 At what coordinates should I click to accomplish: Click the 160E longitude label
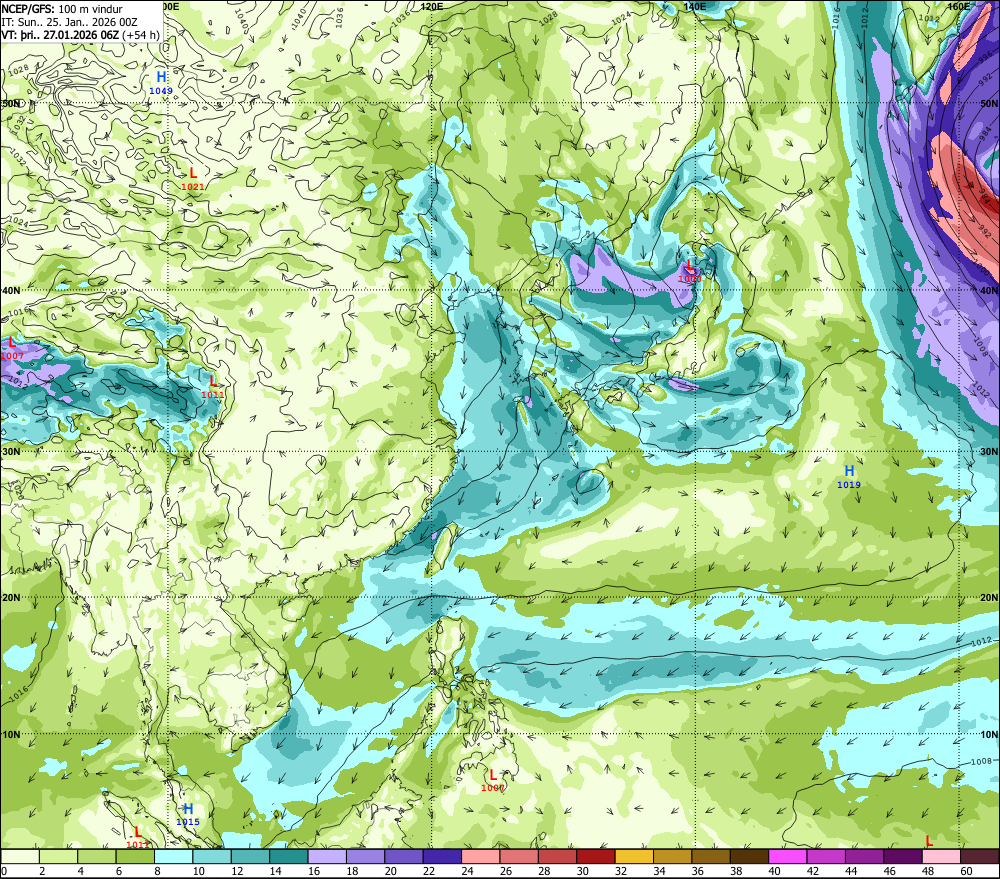coord(957,6)
